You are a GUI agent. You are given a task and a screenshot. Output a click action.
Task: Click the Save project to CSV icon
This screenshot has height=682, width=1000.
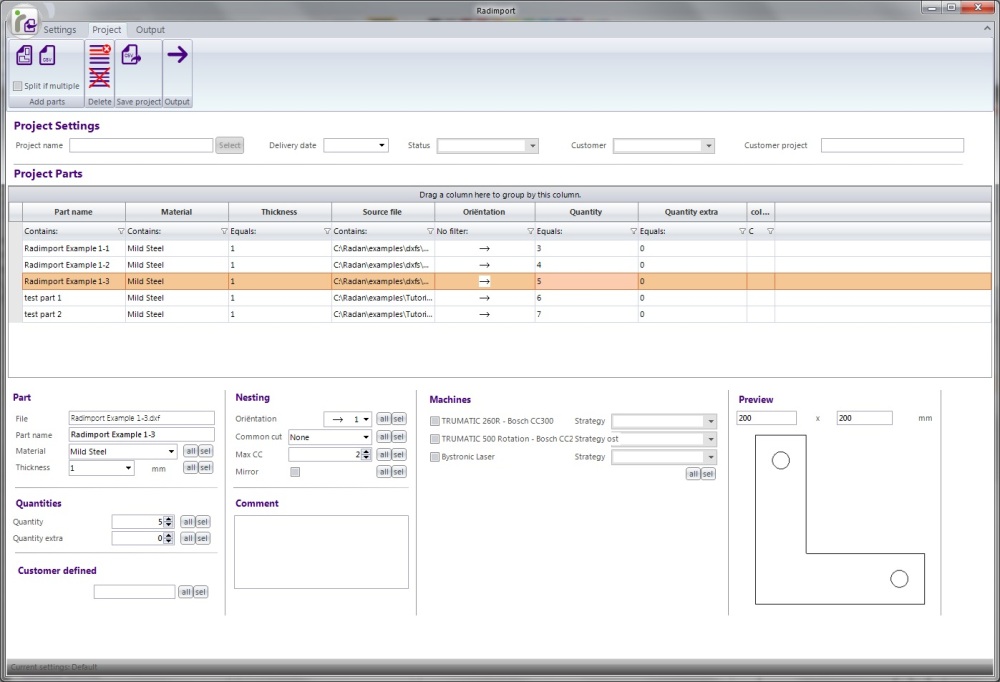click(x=130, y=56)
